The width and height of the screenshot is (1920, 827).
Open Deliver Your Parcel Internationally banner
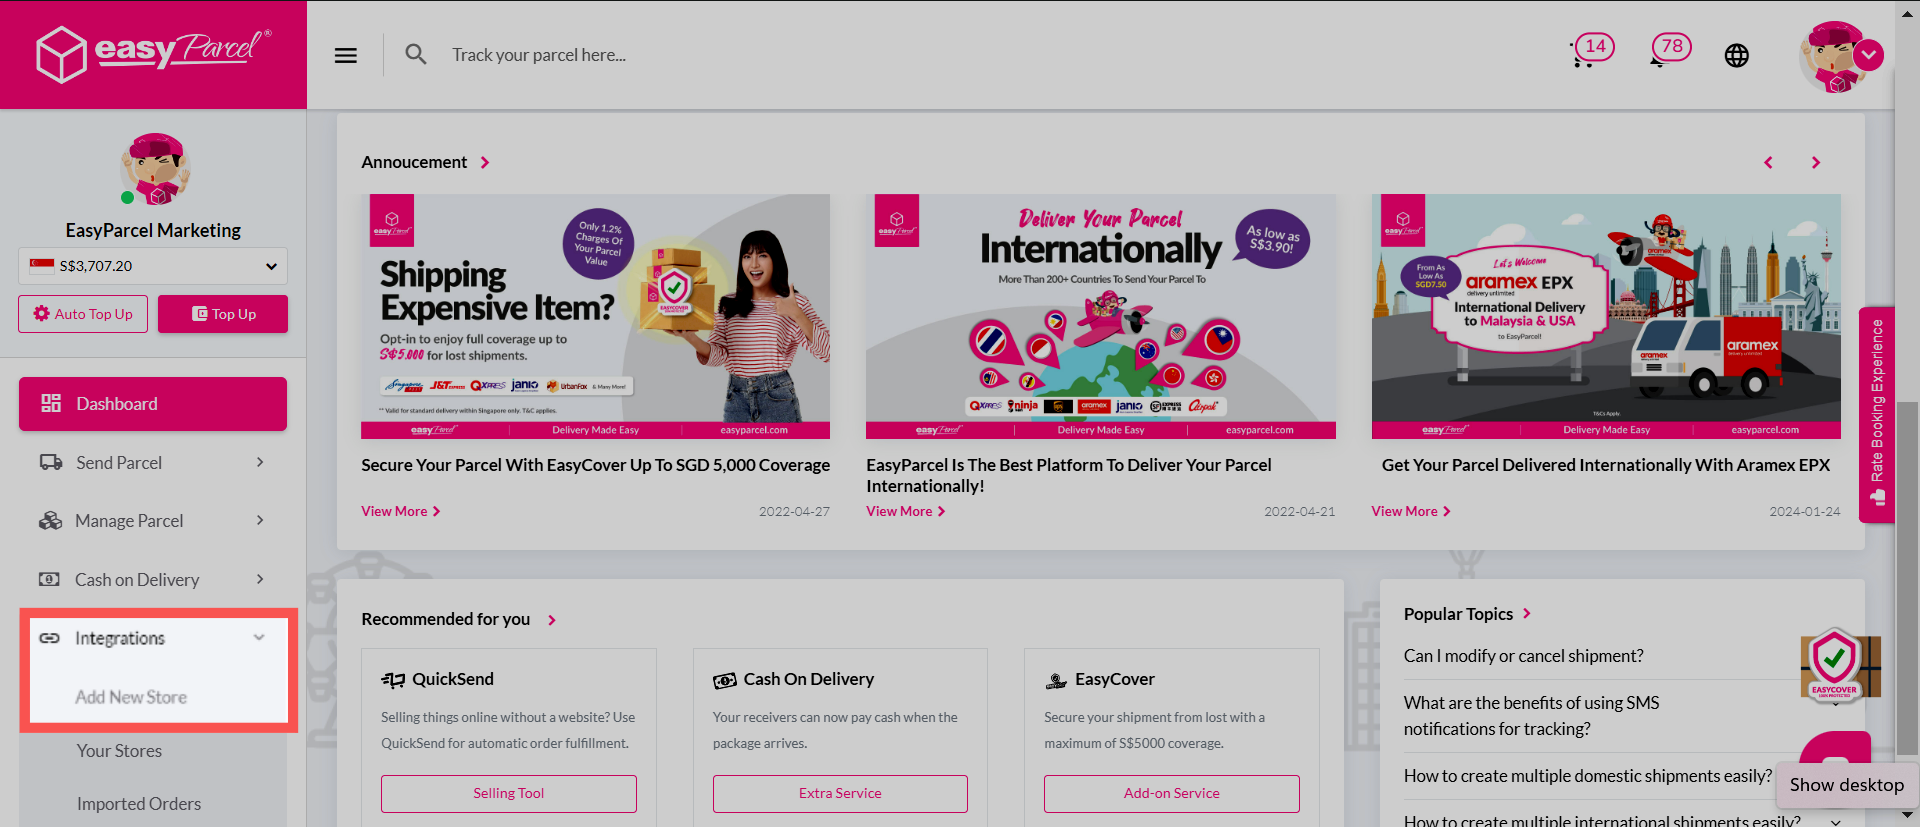[x=1101, y=316]
